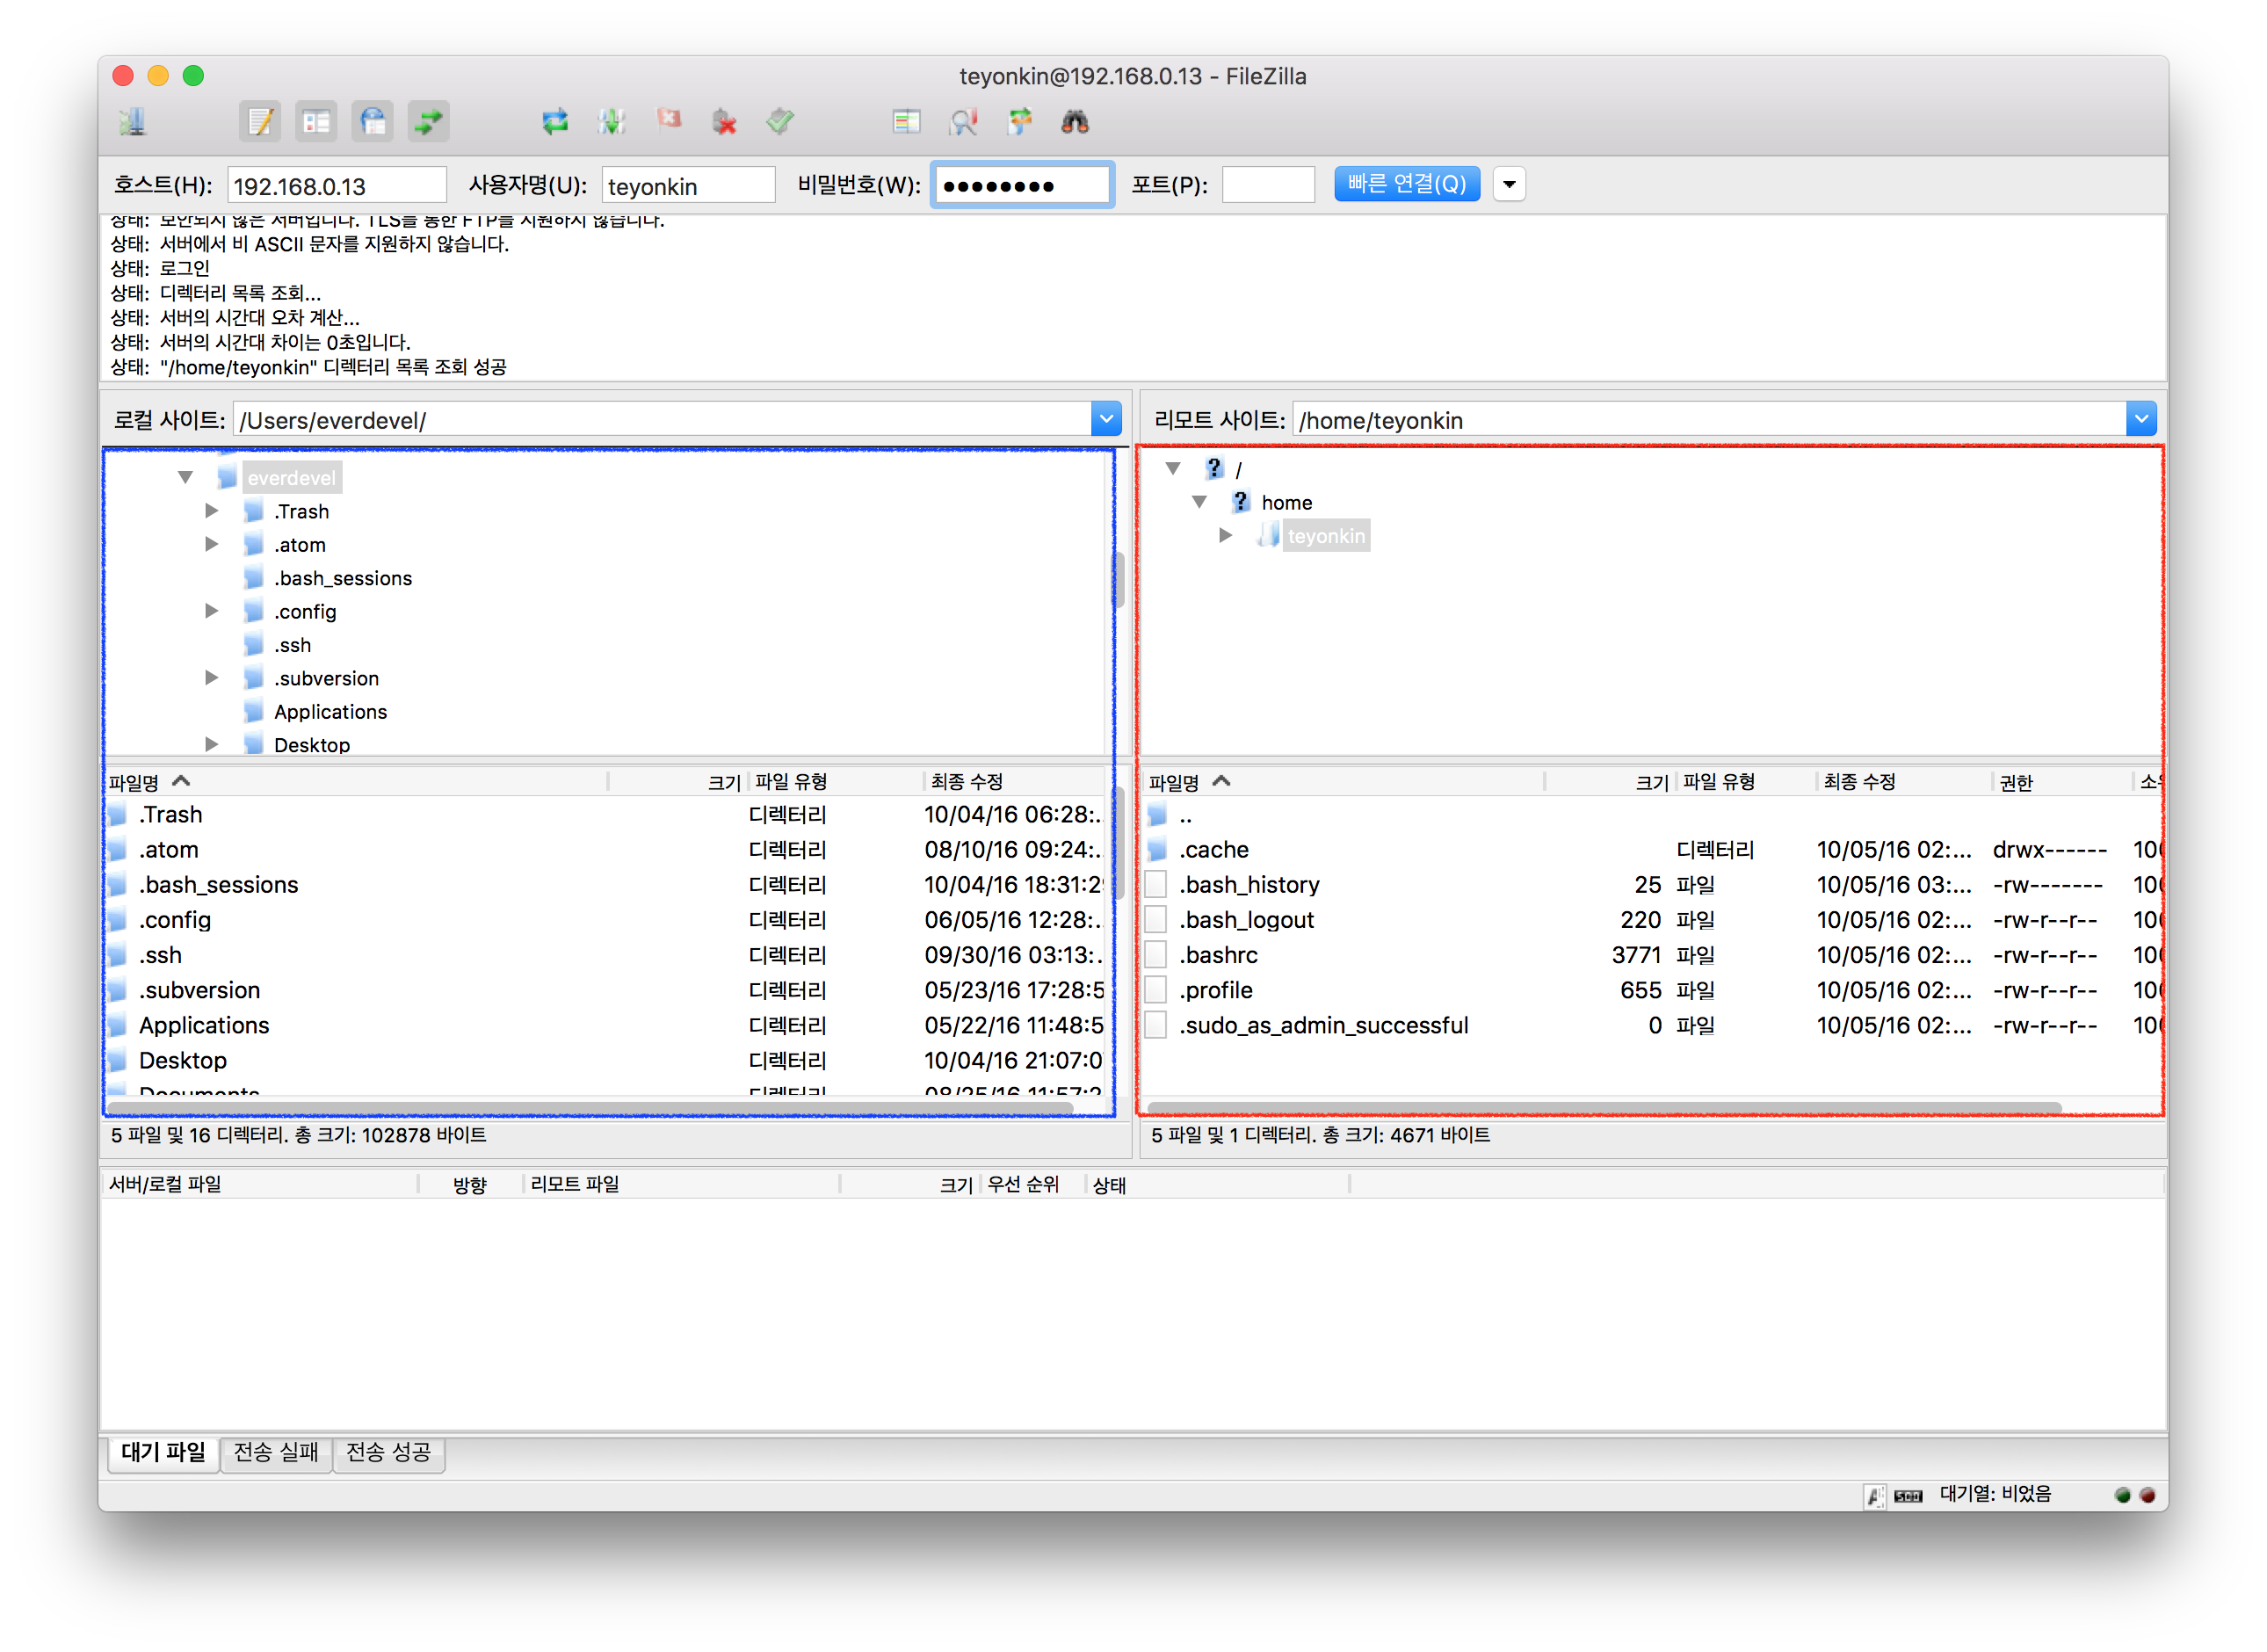Select .bash_sessions folder in local tree
This screenshot has height=1652, width=2267.
coord(342,577)
